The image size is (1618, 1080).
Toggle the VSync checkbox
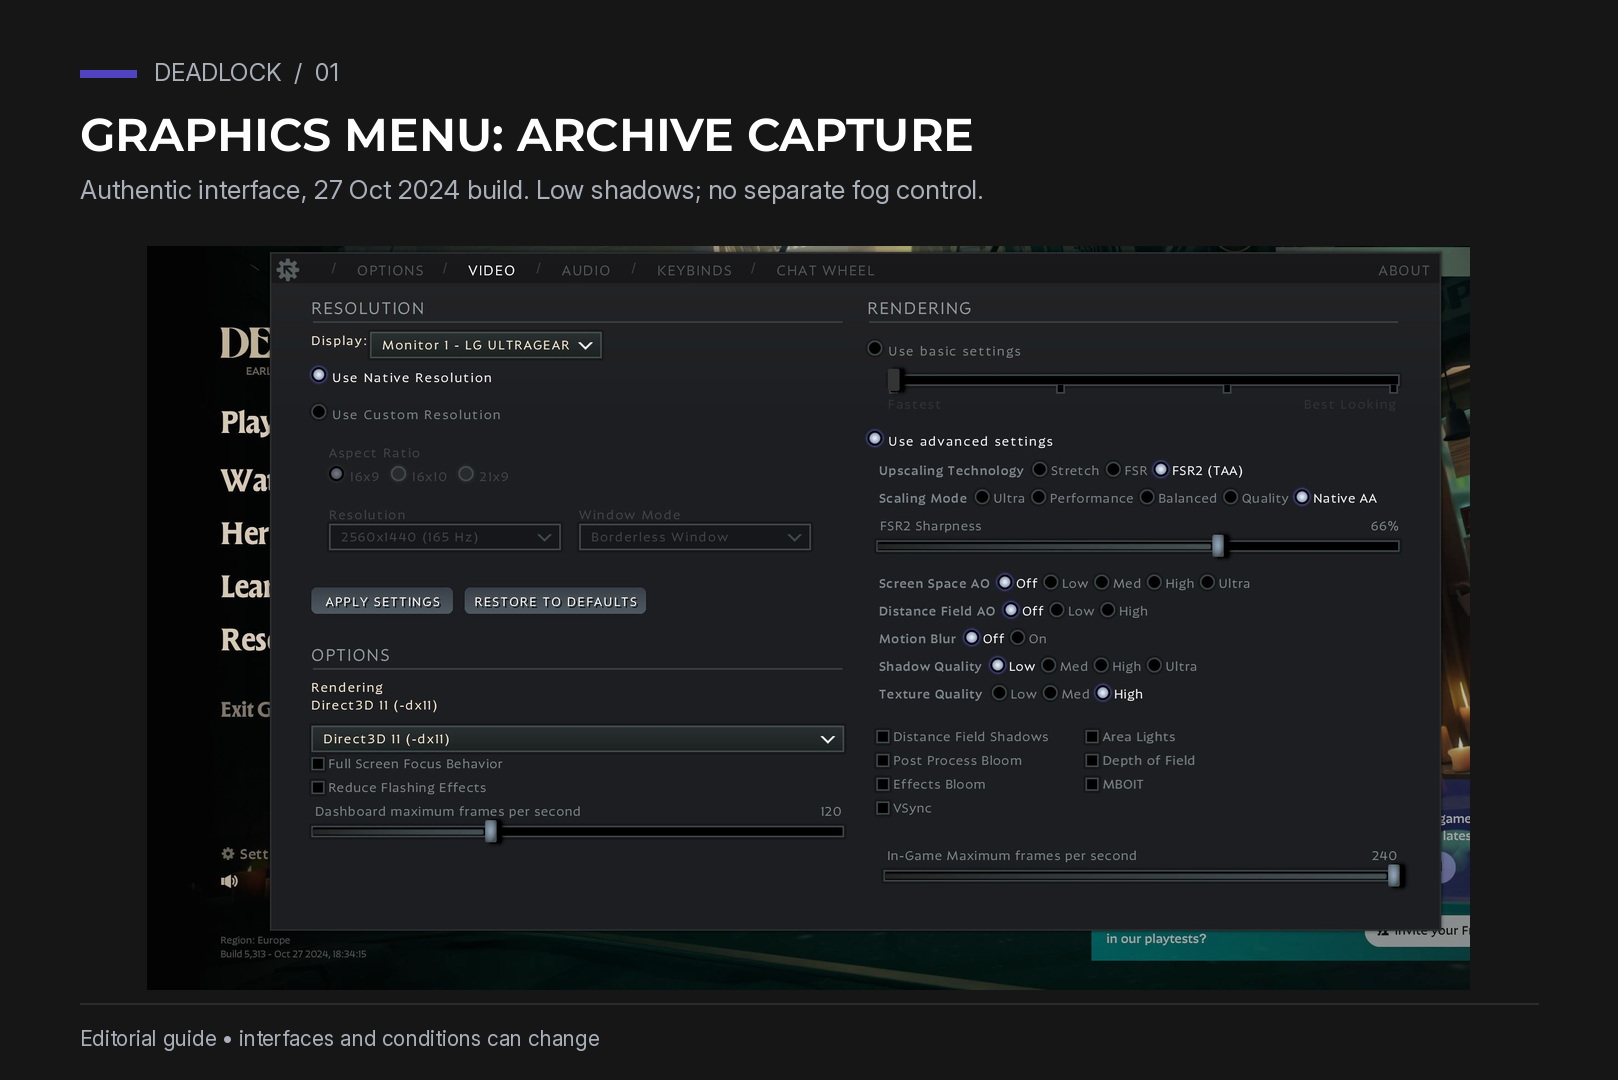(x=883, y=808)
